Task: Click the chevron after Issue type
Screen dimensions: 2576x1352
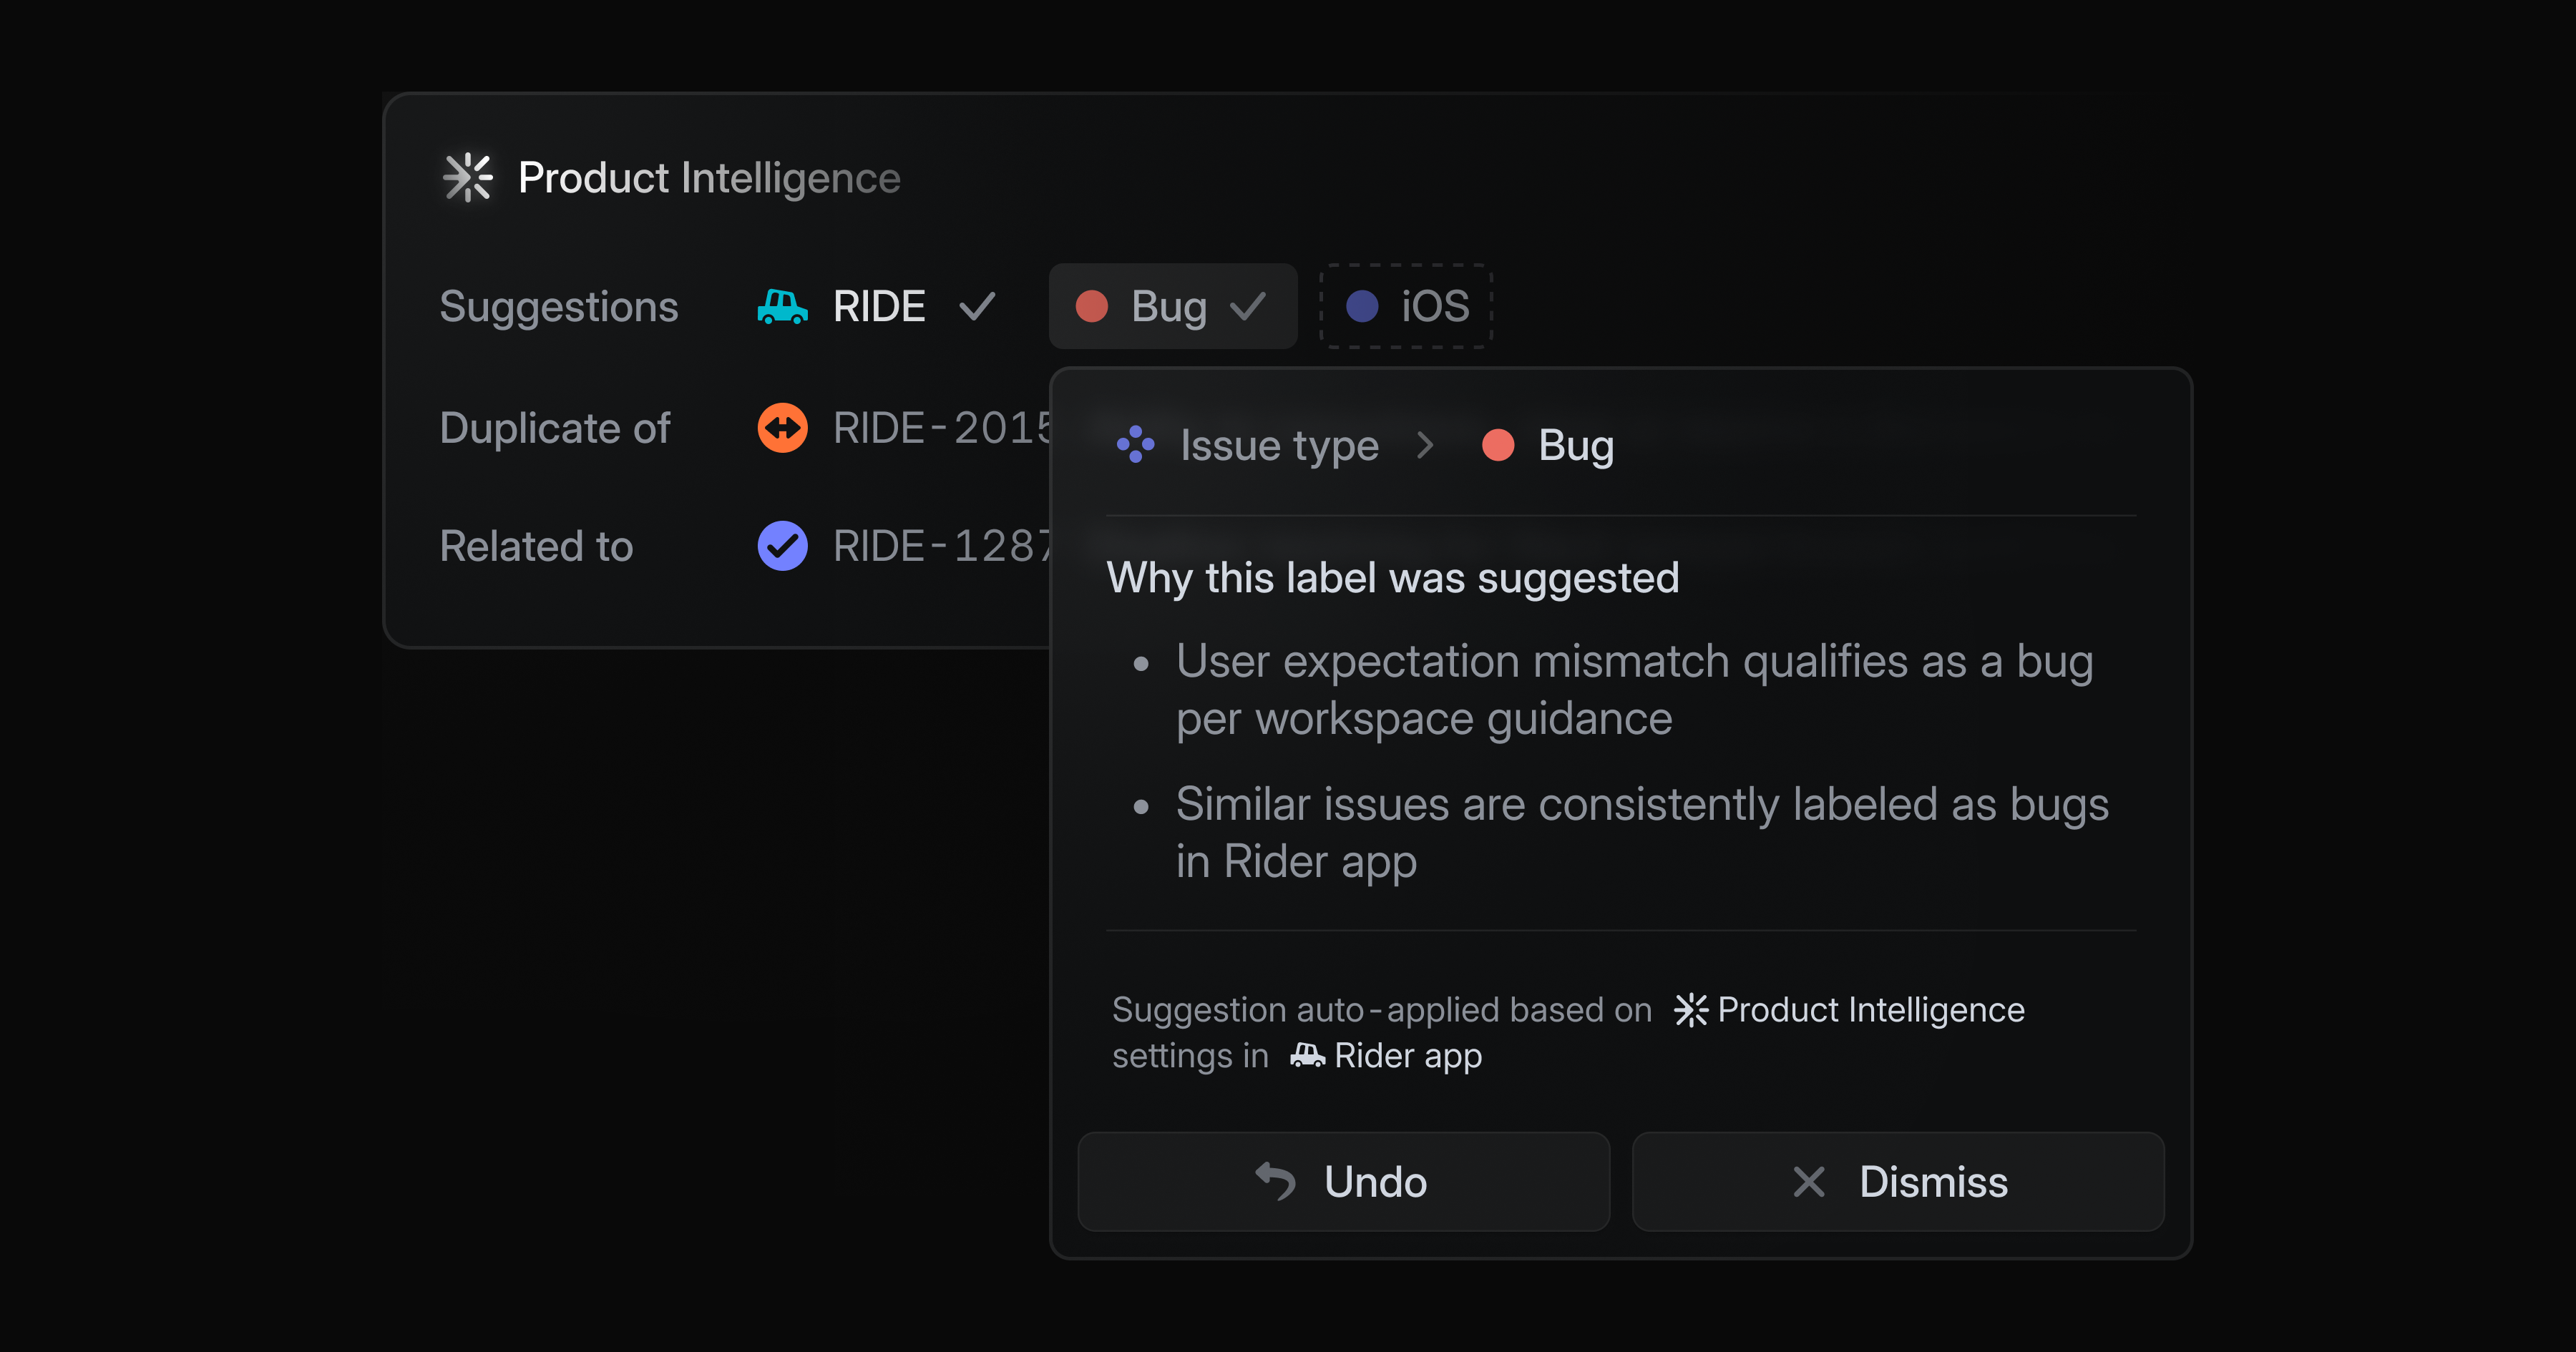Action: pos(1426,445)
